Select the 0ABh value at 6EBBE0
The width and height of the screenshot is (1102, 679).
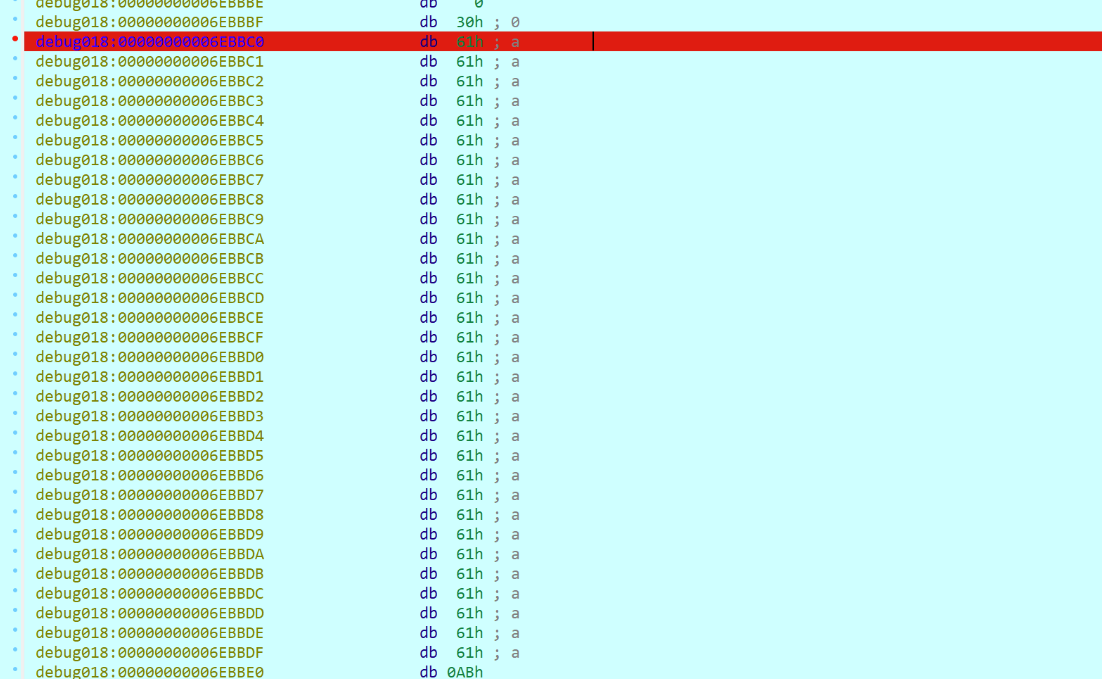465,672
